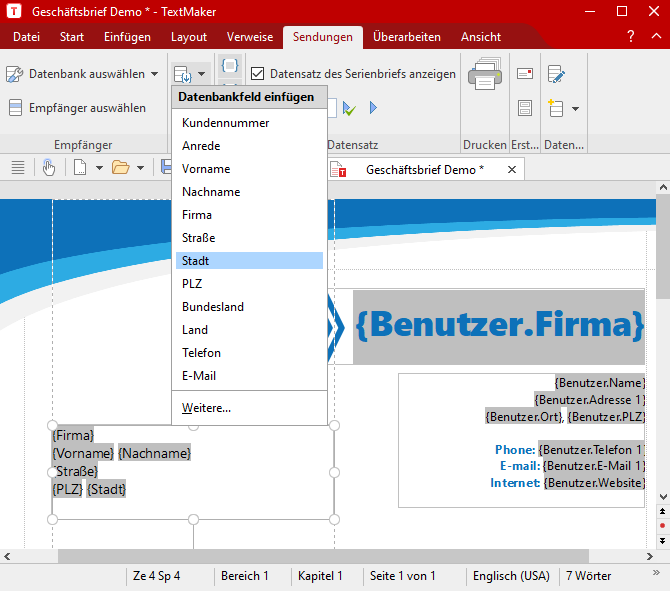Insert the Kundennummer field
The image size is (670, 591).
[x=249, y=123]
